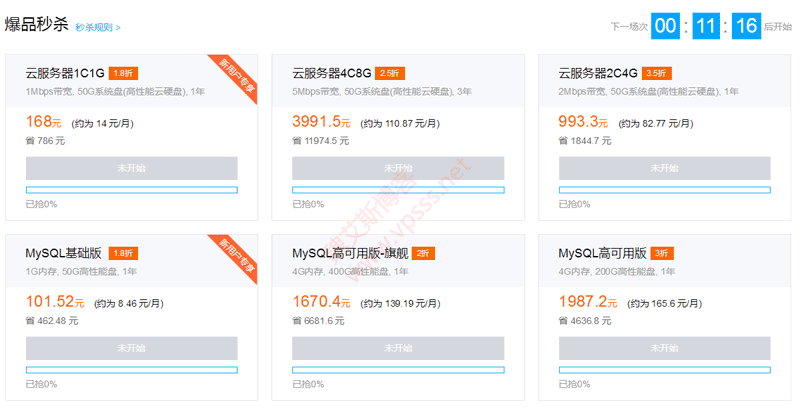This screenshot has width=800, height=408.
Task: Select the MySQL高可用版 title beside 3折
Action: click(603, 253)
